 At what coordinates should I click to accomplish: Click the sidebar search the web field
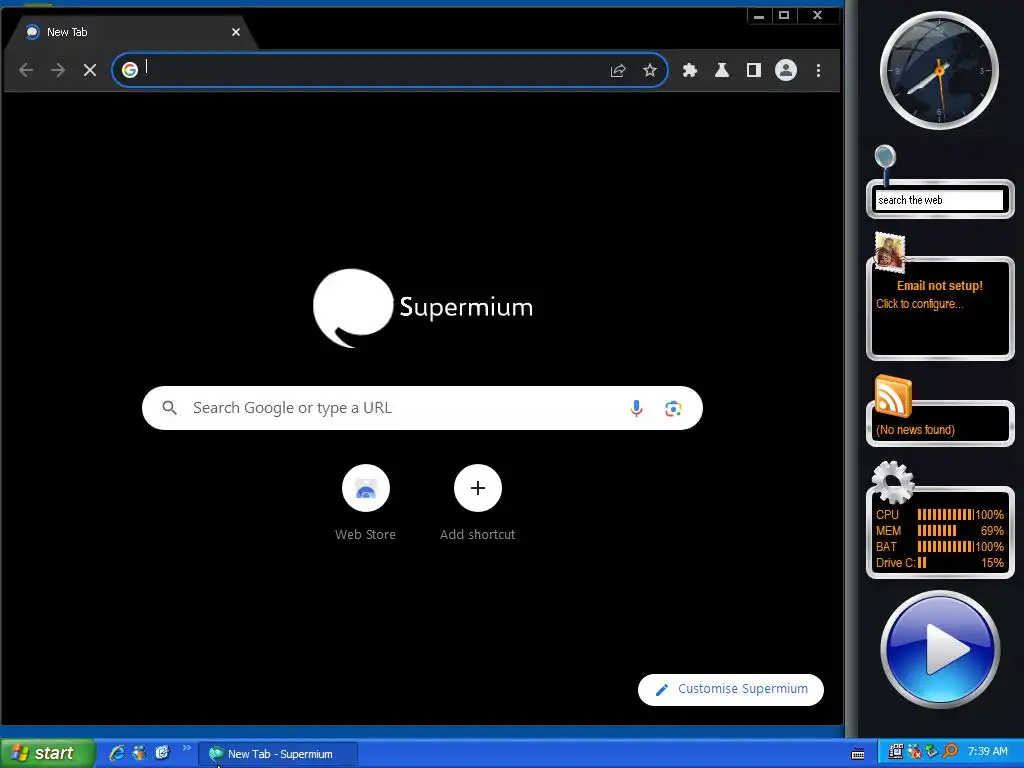point(939,200)
